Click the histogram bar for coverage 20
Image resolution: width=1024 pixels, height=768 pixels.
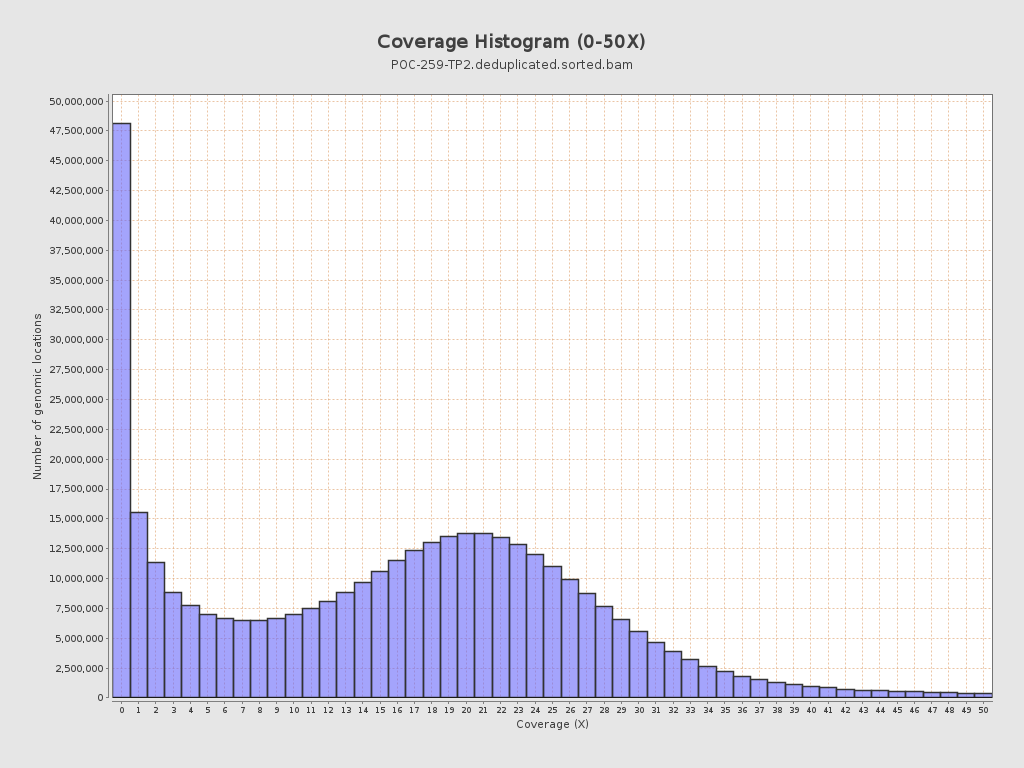point(466,616)
